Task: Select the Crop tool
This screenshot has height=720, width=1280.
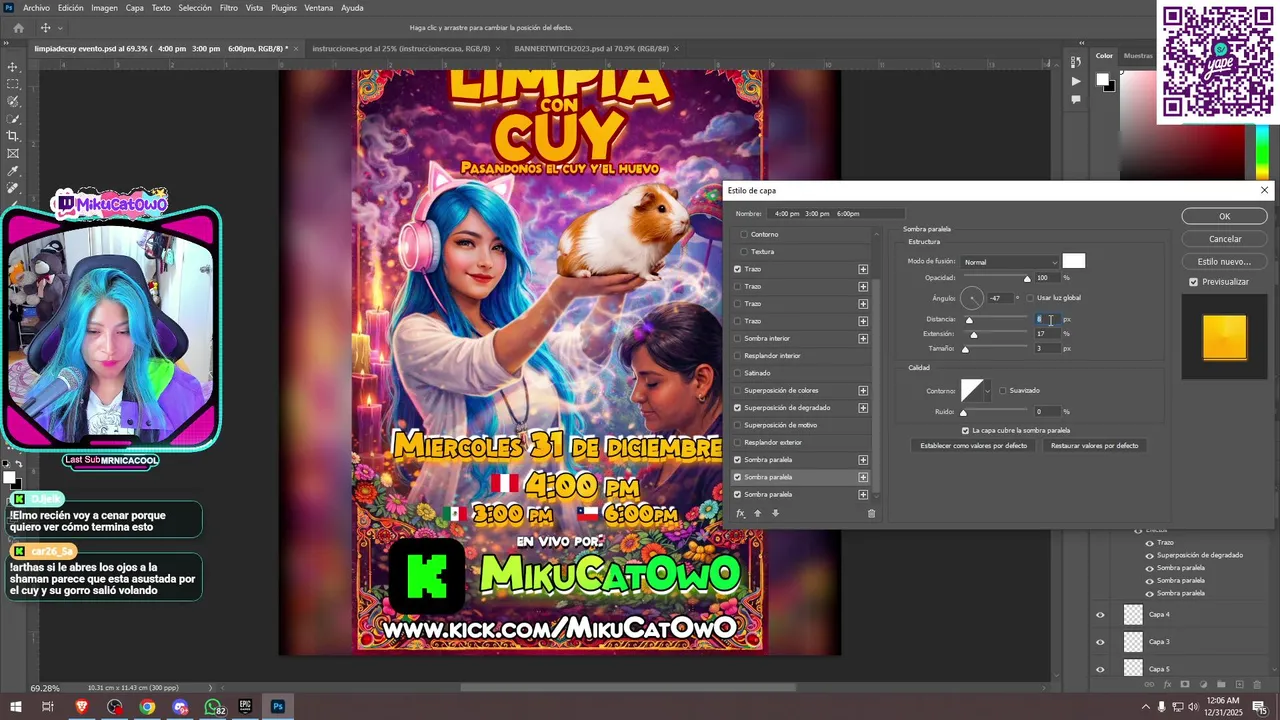Action: coord(13,136)
